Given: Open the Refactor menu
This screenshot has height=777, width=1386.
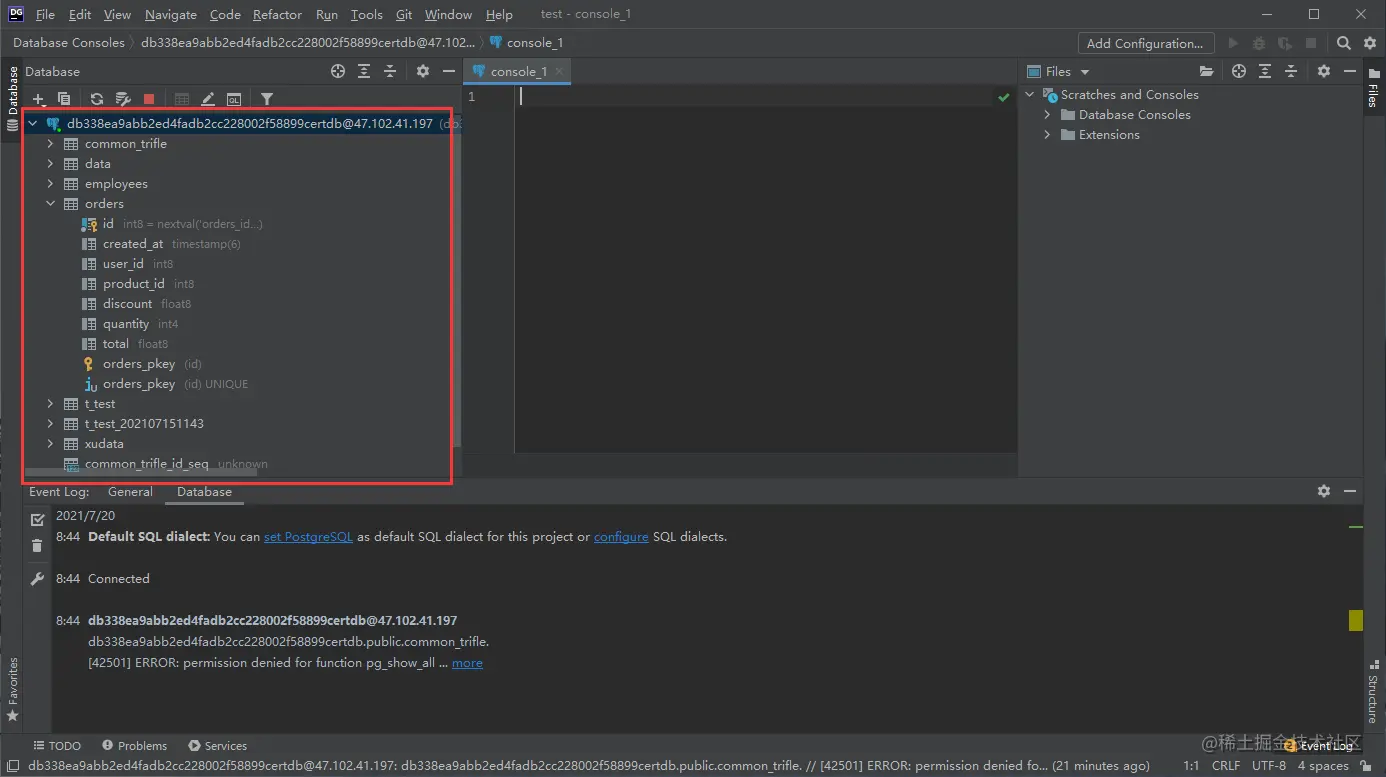Looking at the screenshot, I should click(x=277, y=14).
